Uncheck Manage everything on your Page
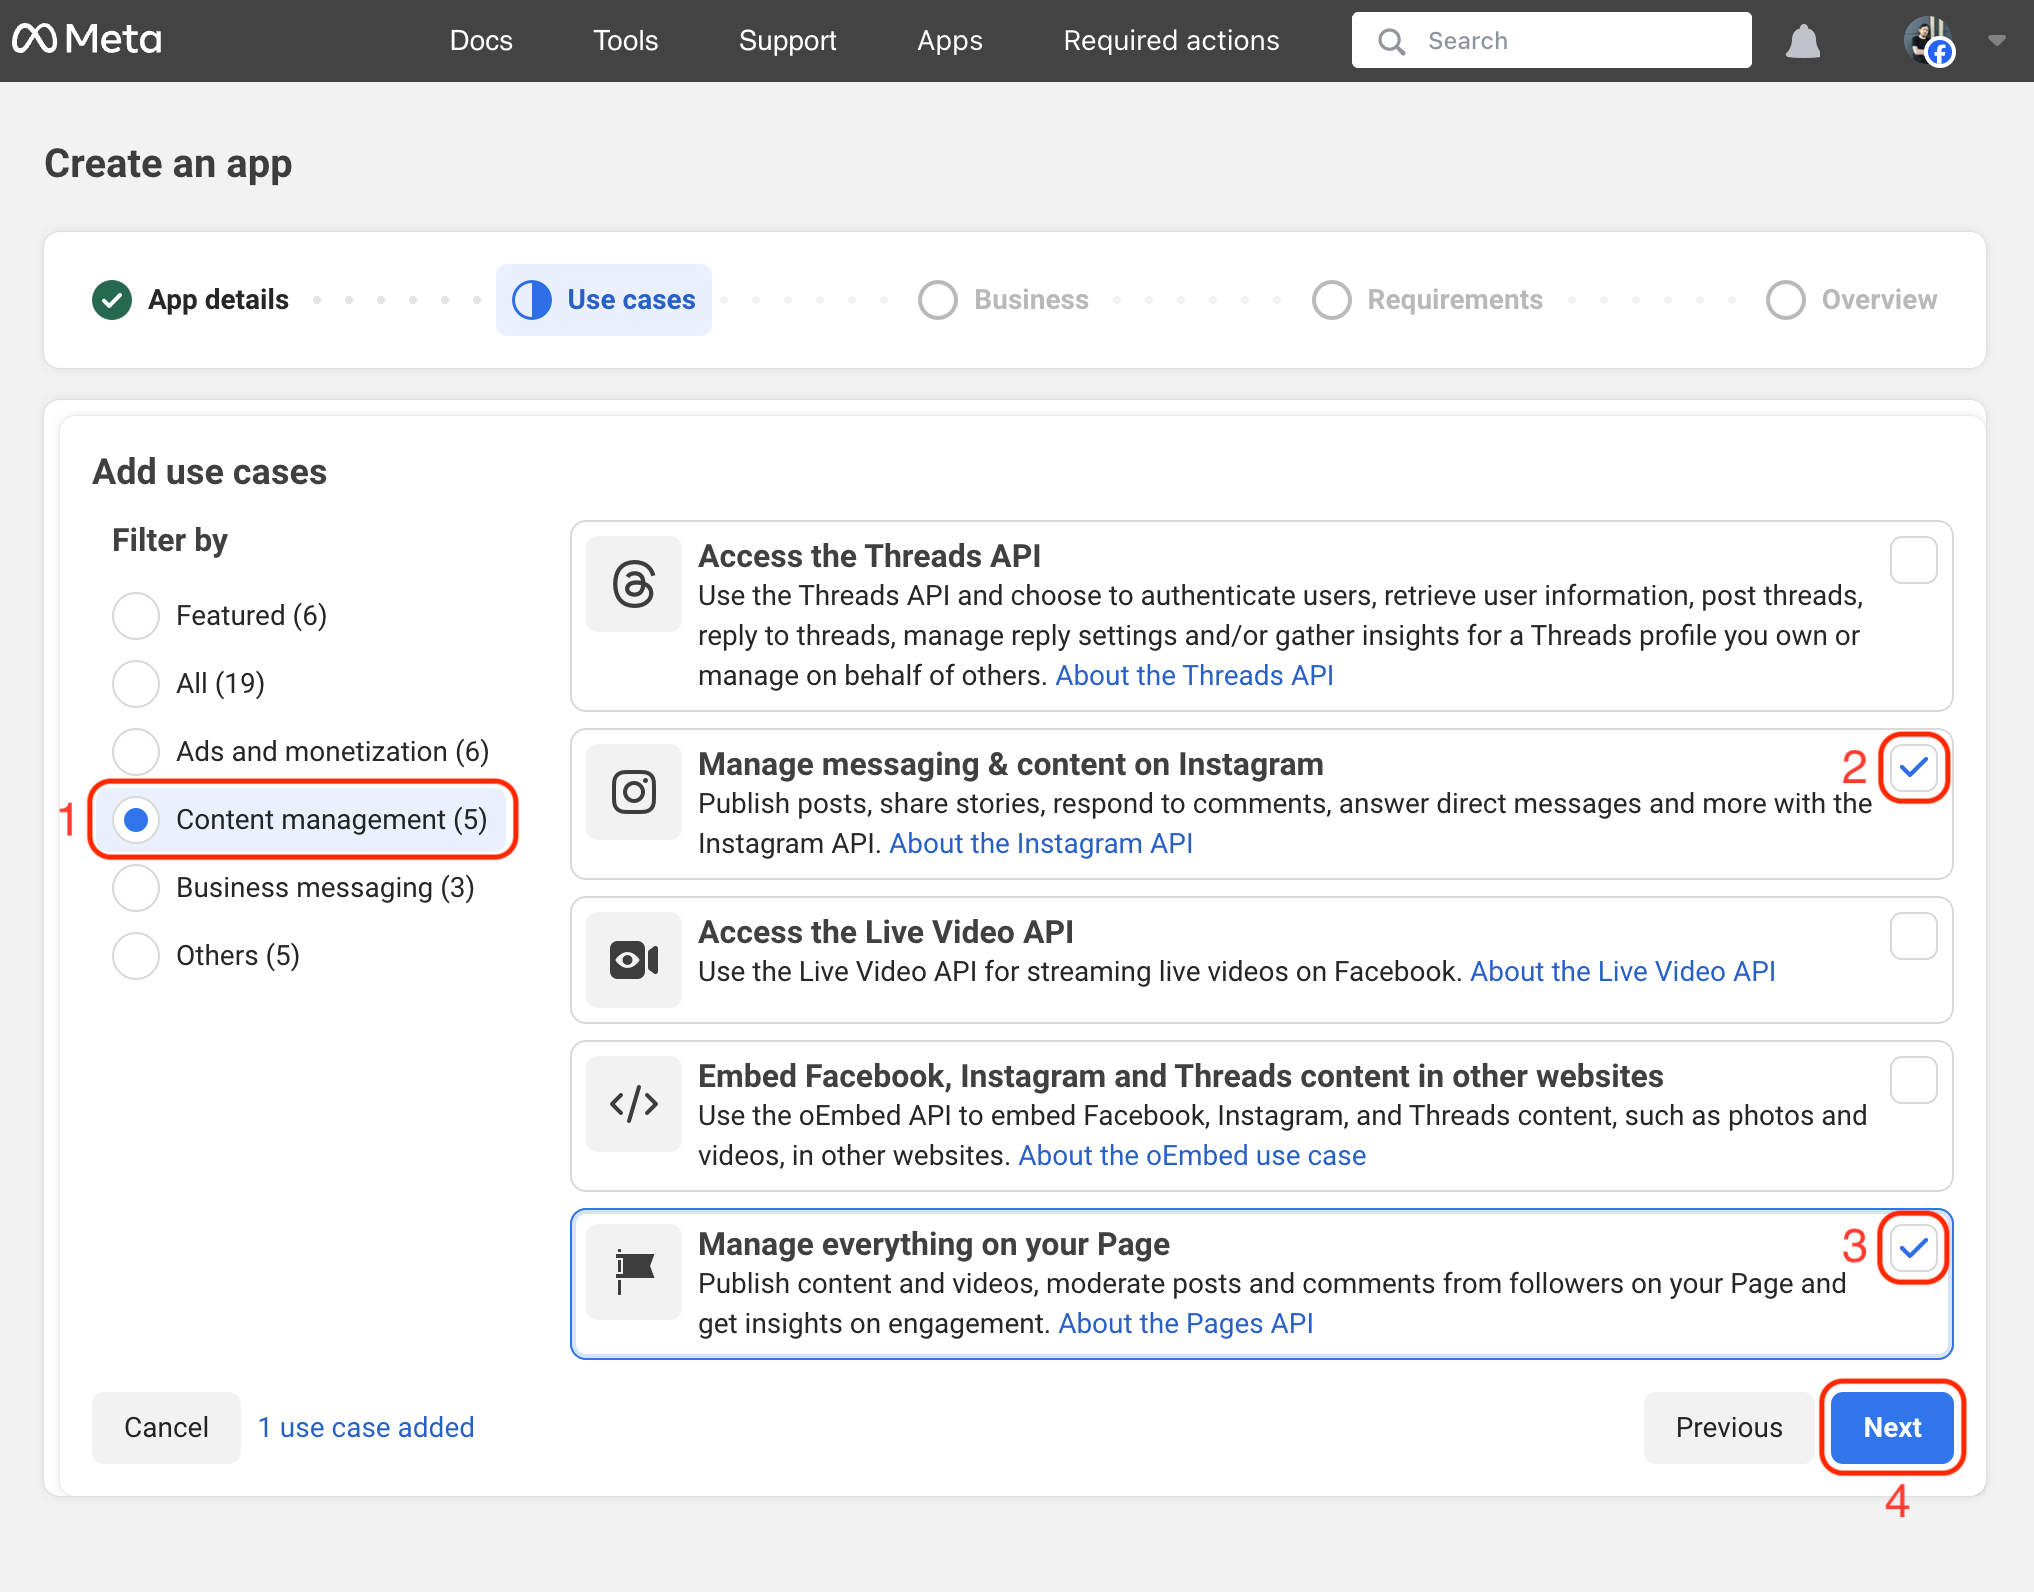The image size is (2034, 1592). (1913, 1247)
